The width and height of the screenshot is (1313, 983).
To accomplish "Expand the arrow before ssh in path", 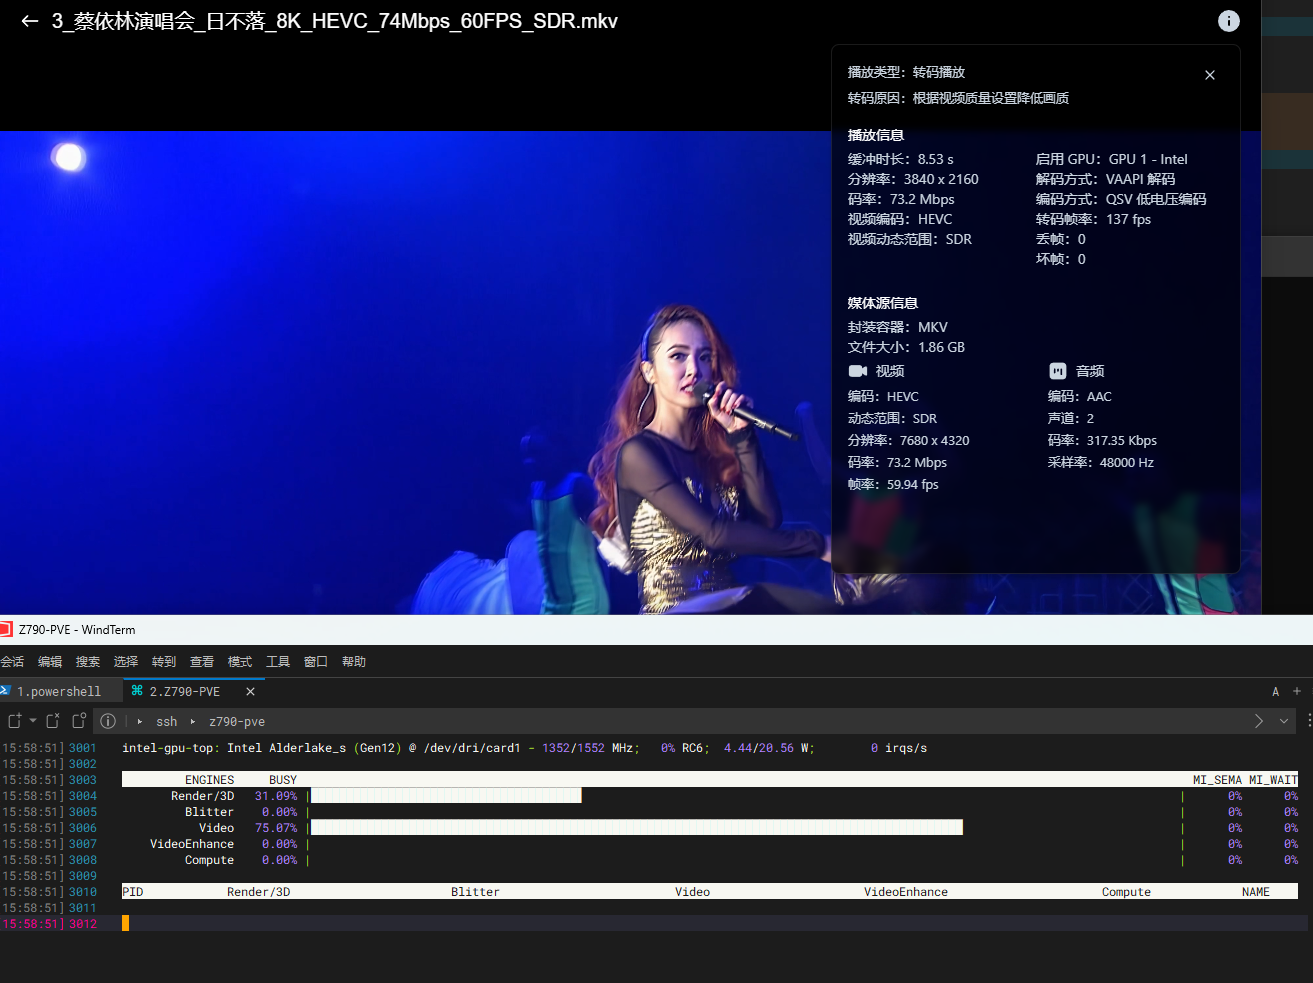I will click(140, 721).
